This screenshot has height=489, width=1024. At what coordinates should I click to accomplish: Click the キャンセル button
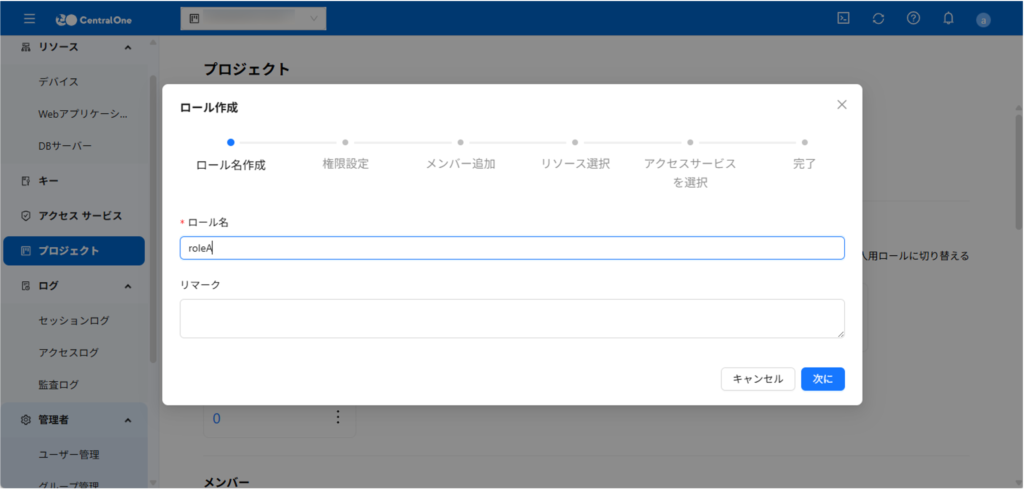tap(757, 379)
